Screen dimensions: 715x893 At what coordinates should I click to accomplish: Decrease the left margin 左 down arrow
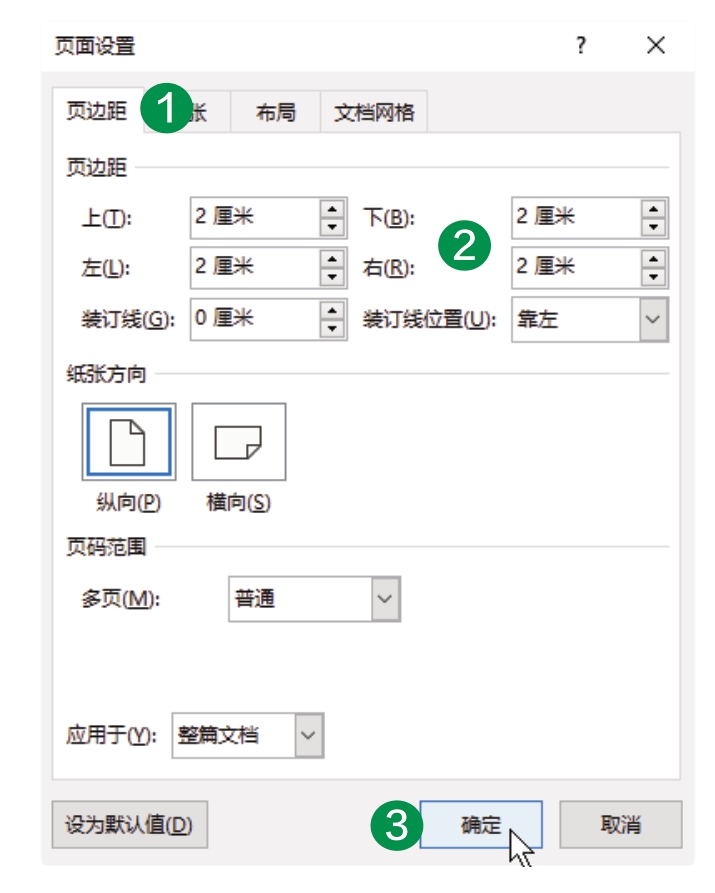pos(332,277)
